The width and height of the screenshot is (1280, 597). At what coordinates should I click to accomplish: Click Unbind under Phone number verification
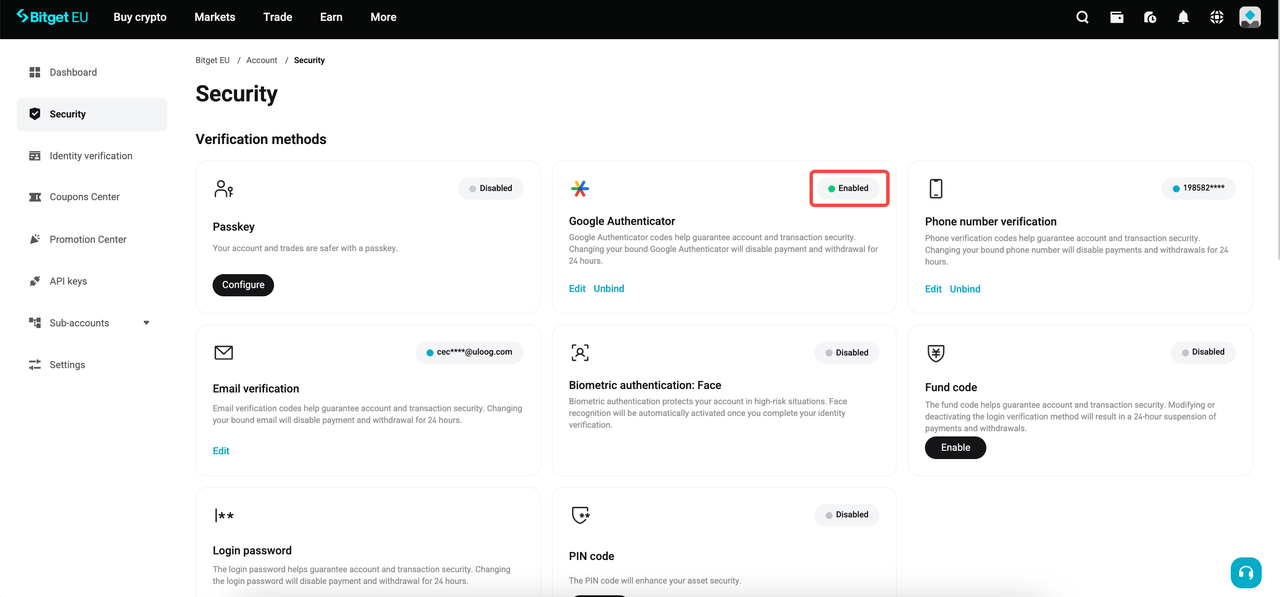[965, 289]
